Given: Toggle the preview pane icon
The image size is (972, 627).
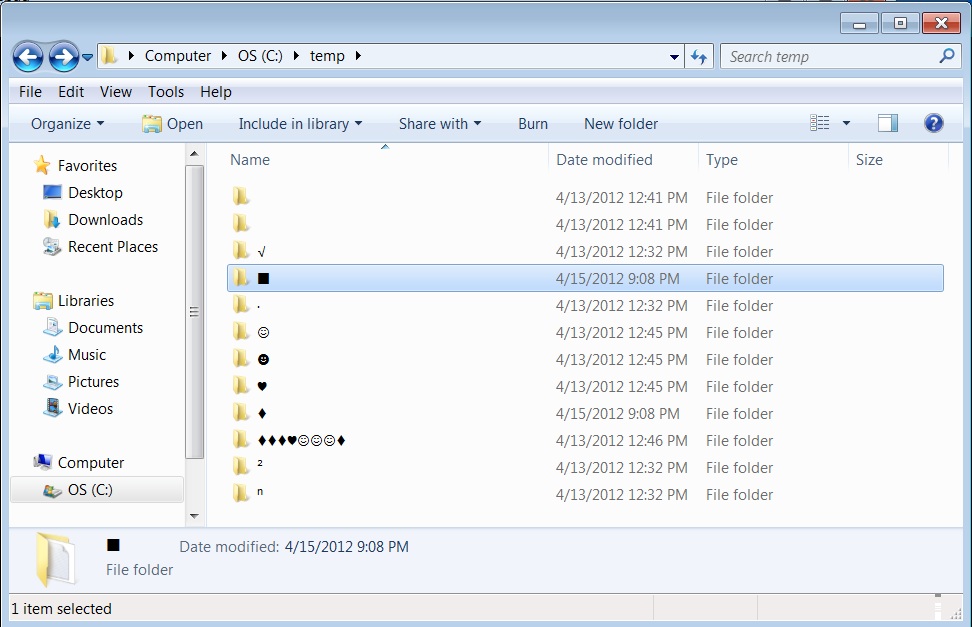Looking at the screenshot, I should click(887, 123).
